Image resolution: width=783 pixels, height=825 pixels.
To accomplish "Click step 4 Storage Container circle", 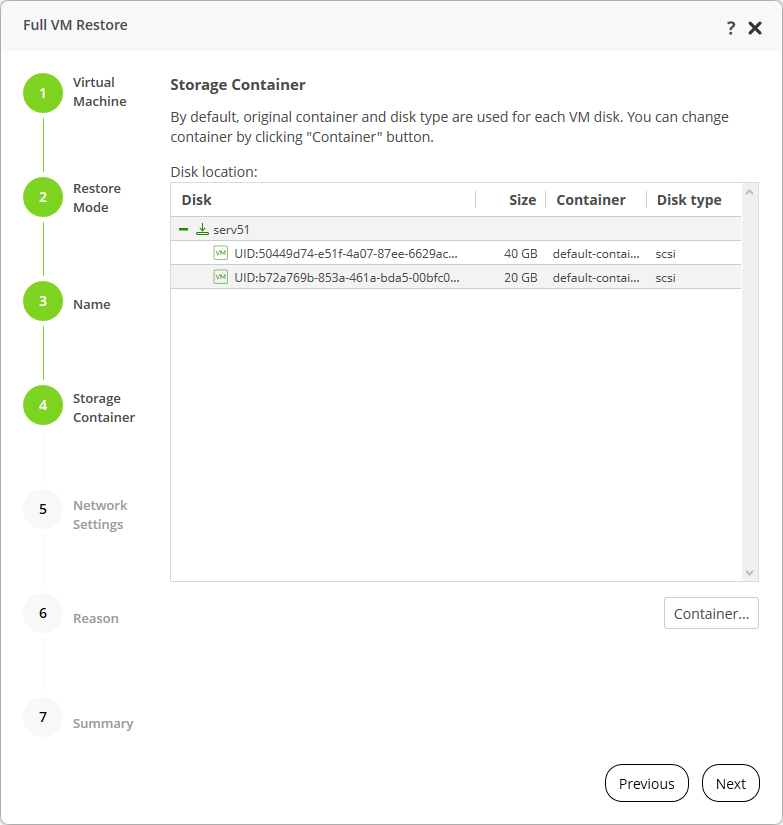I will [x=43, y=405].
